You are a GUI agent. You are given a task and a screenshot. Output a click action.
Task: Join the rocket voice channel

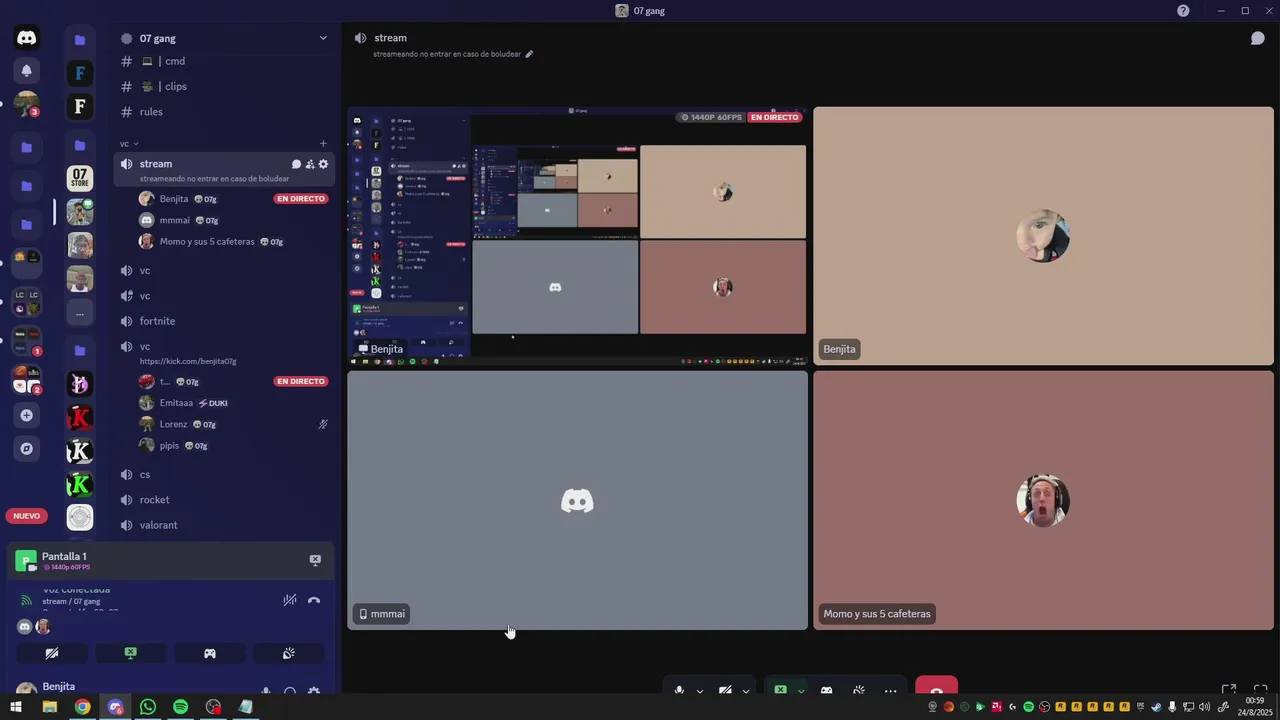[x=225, y=500]
